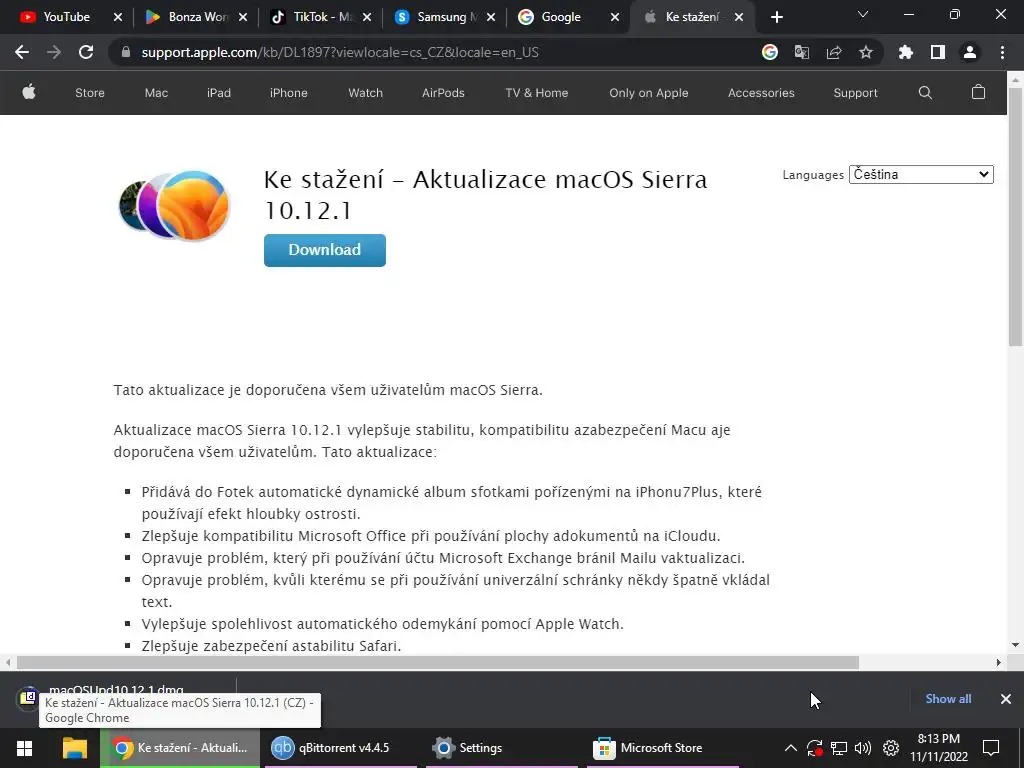Screen dimensions: 1024x768
Task: Close the downloads bar
Action: point(1006,699)
